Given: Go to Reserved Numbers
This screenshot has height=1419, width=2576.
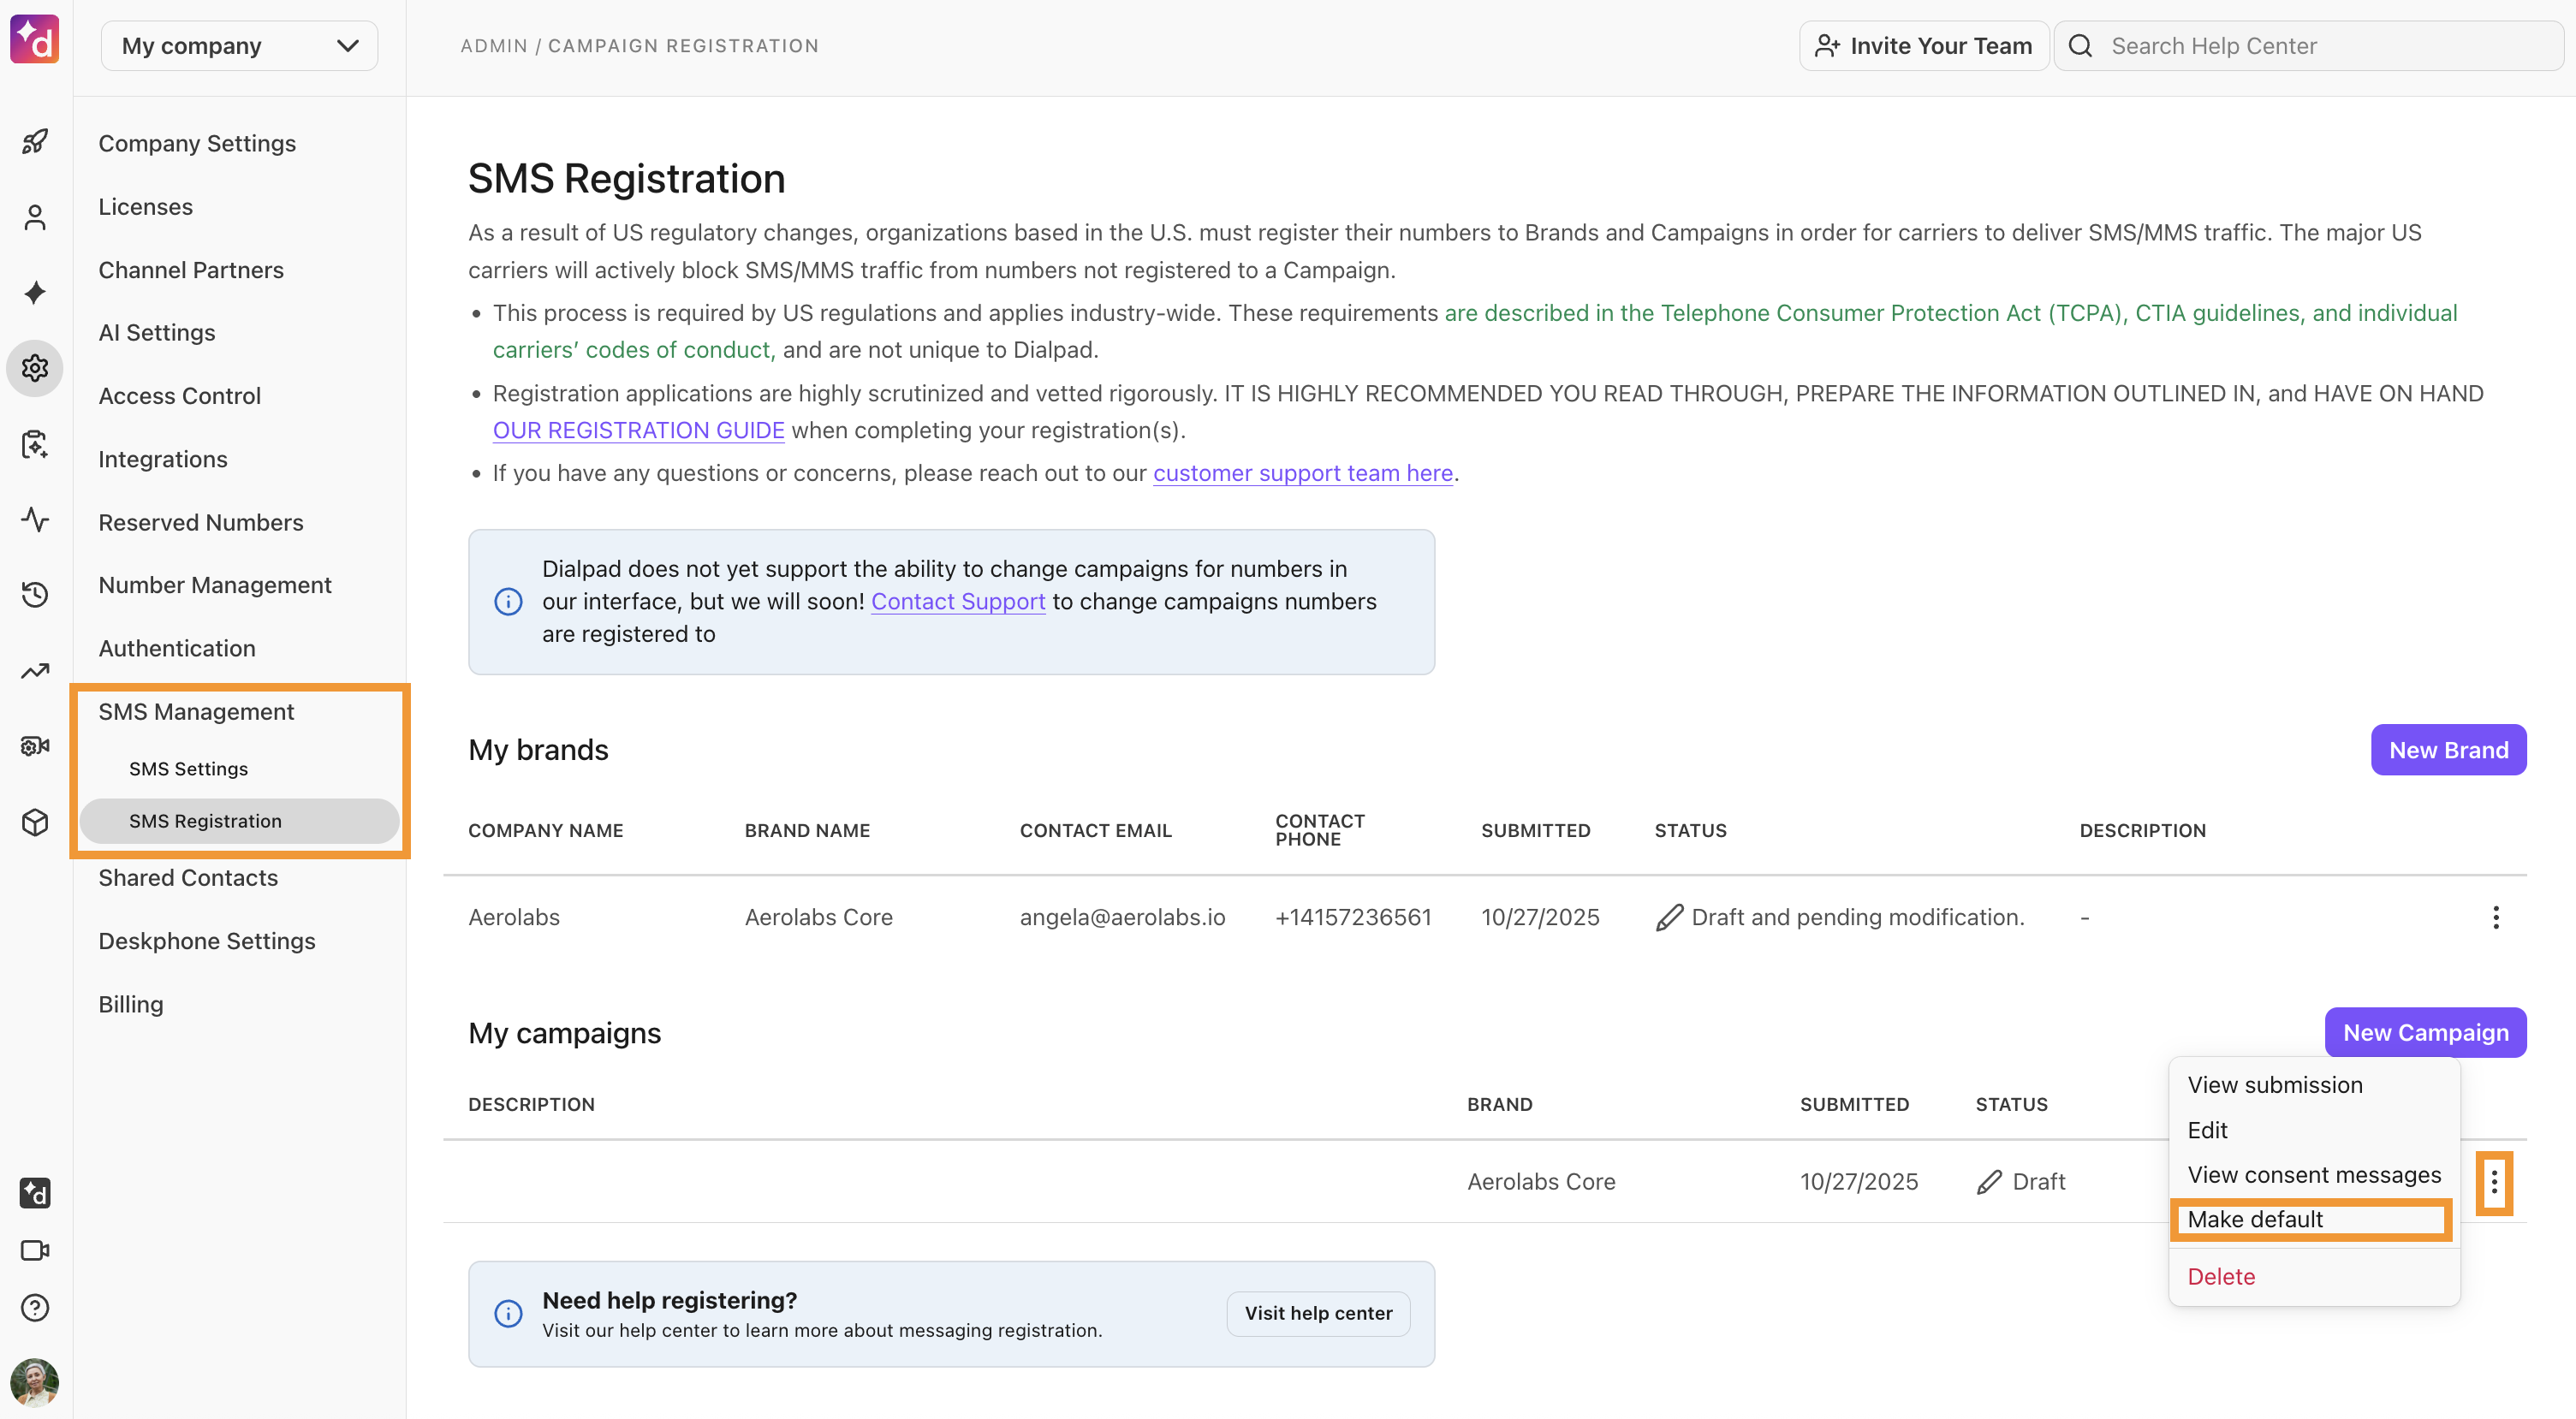Looking at the screenshot, I should (201, 522).
